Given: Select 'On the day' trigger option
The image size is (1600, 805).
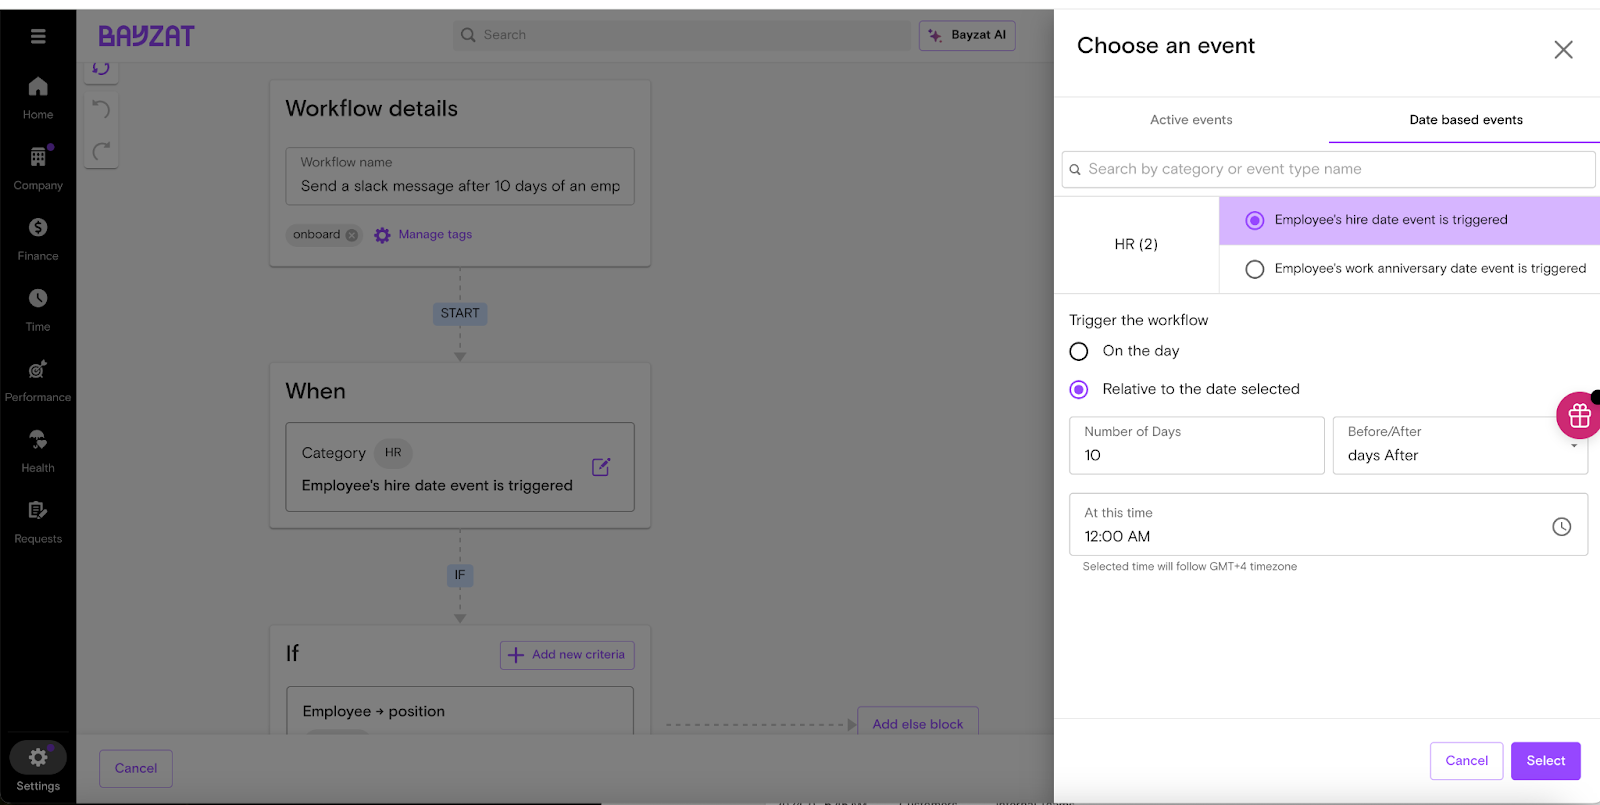Looking at the screenshot, I should click(1079, 352).
